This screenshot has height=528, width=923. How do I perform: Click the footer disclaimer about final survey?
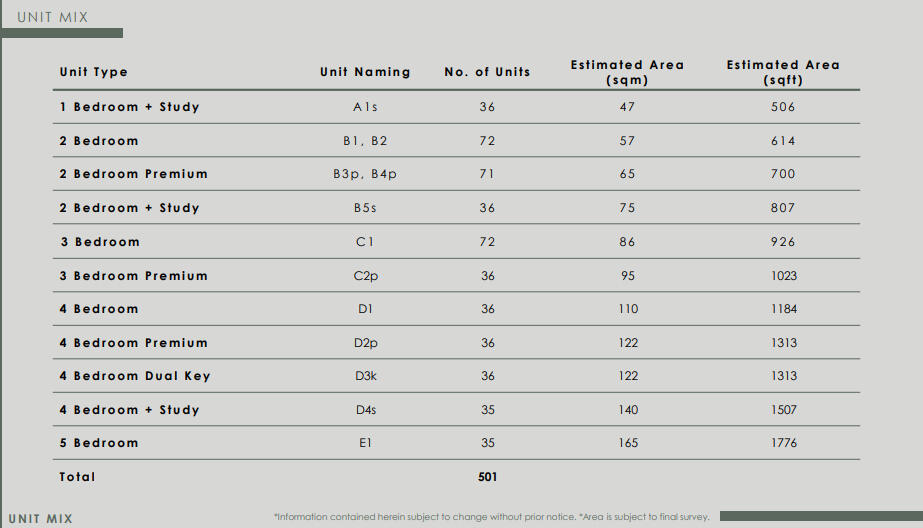(492, 517)
